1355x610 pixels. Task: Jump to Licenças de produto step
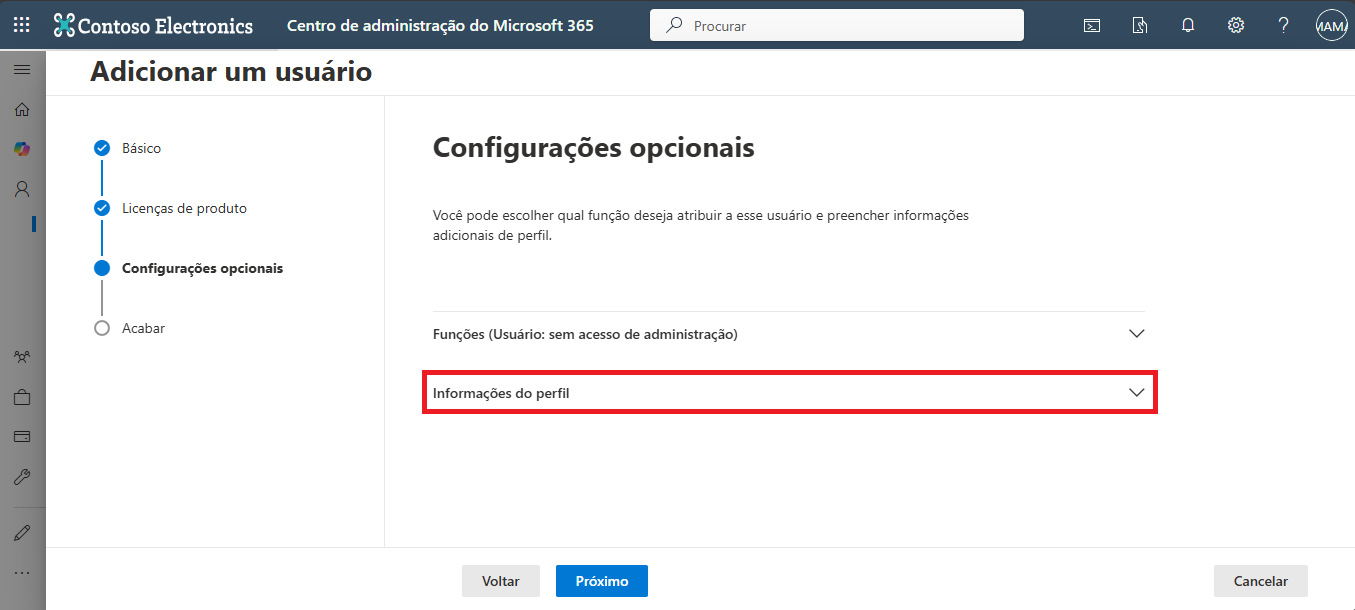click(184, 208)
